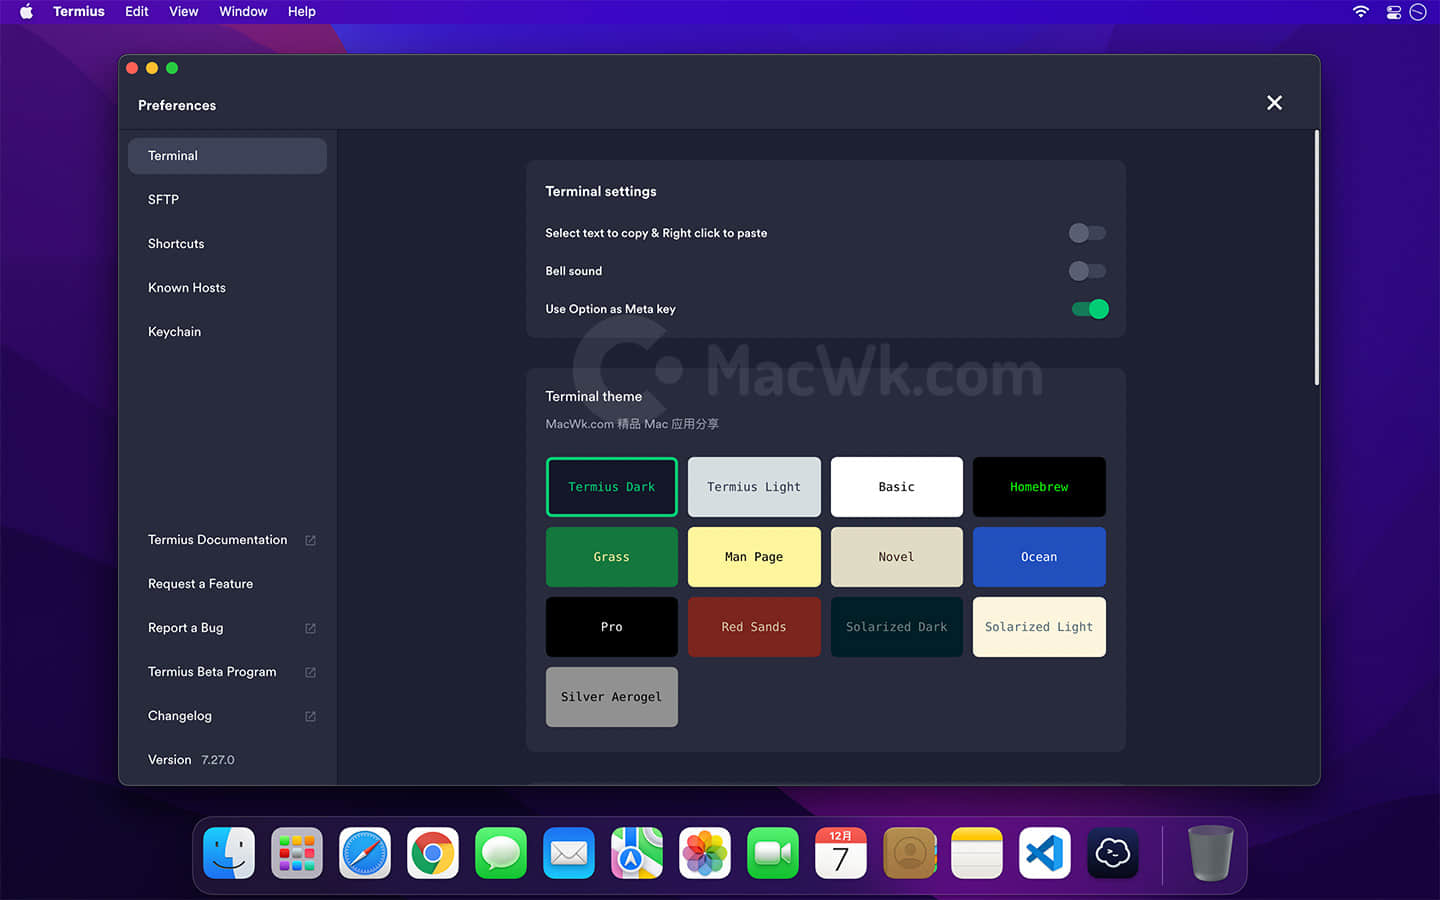This screenshot has height=900, width=1440.
Task: Open Safari browser in the Dock
Action: tap(365, 853)
